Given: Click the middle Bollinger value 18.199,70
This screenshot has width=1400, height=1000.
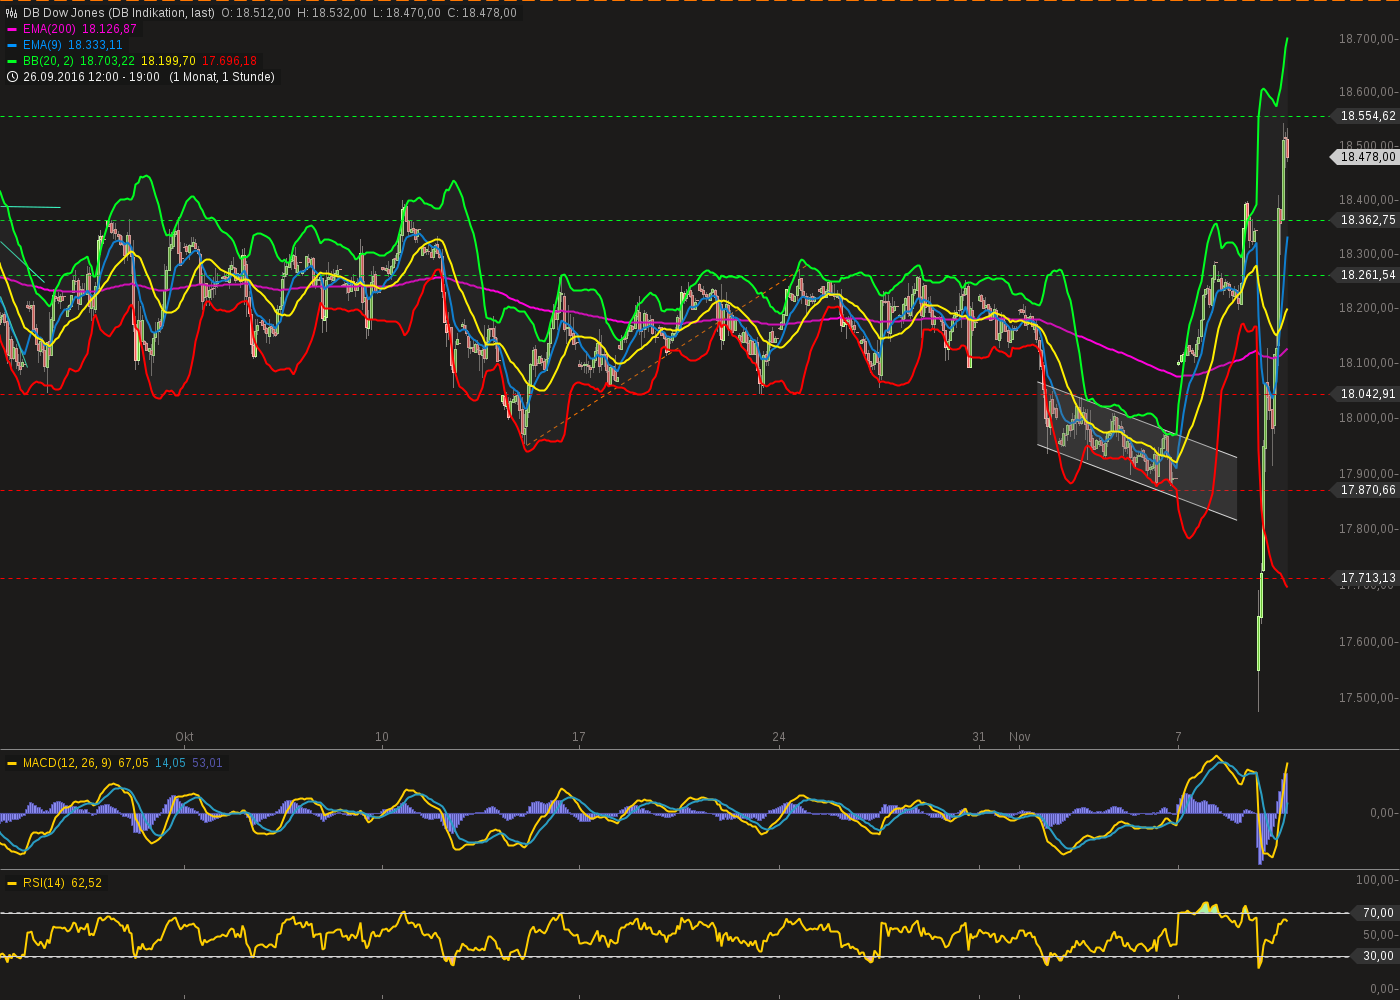Looking at the screenshot, I should [168, 61].
